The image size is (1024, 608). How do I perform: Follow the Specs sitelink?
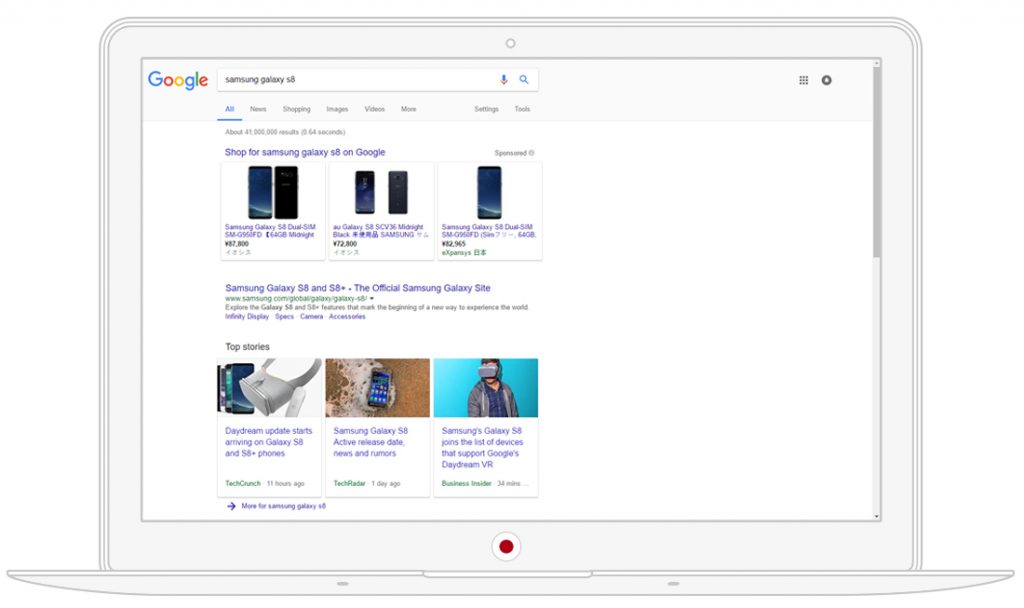pos(284,317)
